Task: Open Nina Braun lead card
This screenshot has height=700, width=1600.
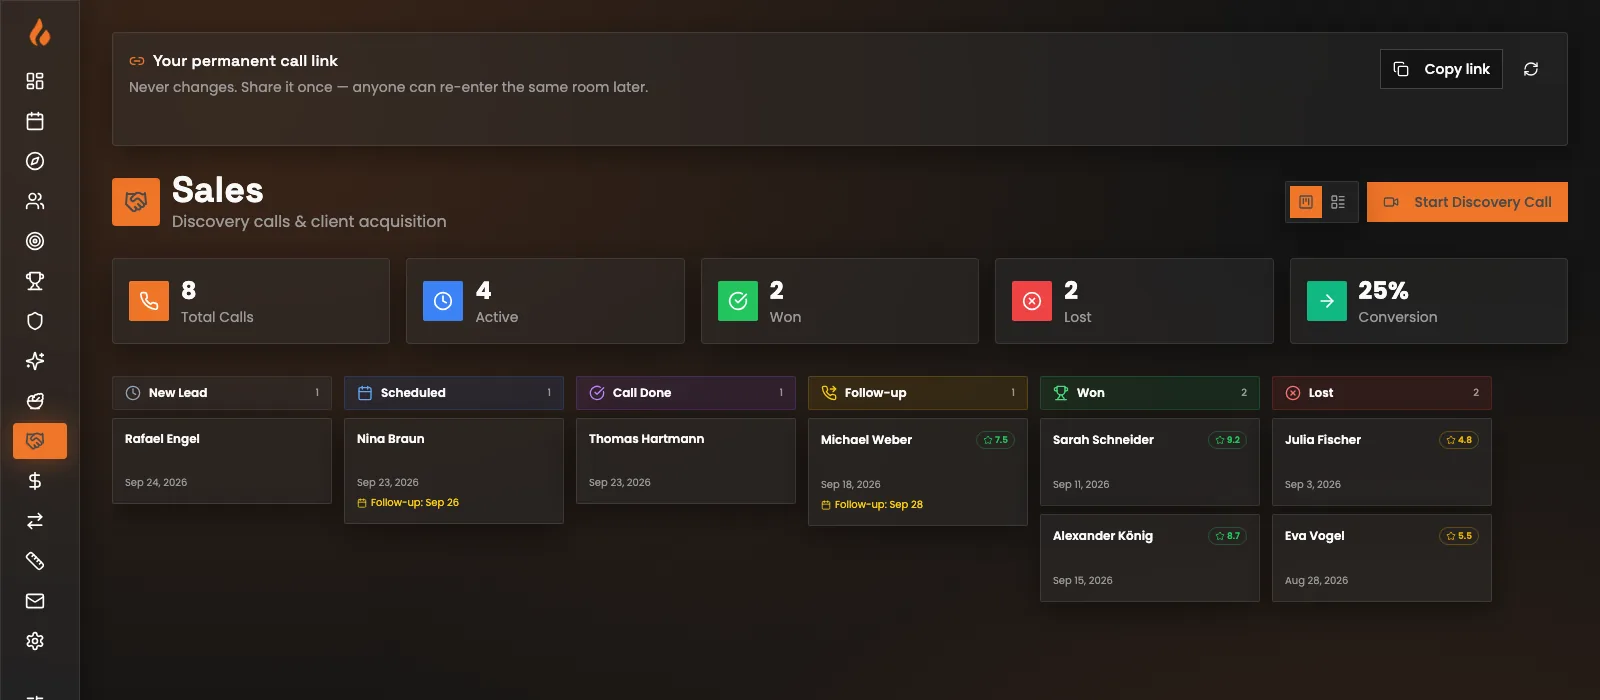Action: coord(454,471)
